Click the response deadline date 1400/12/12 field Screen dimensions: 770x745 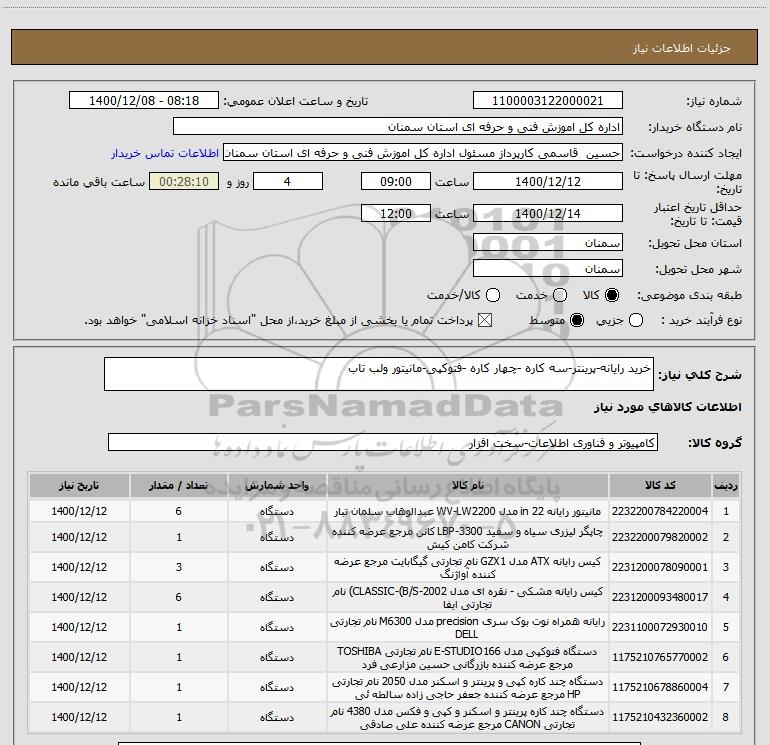click(548, 181)
